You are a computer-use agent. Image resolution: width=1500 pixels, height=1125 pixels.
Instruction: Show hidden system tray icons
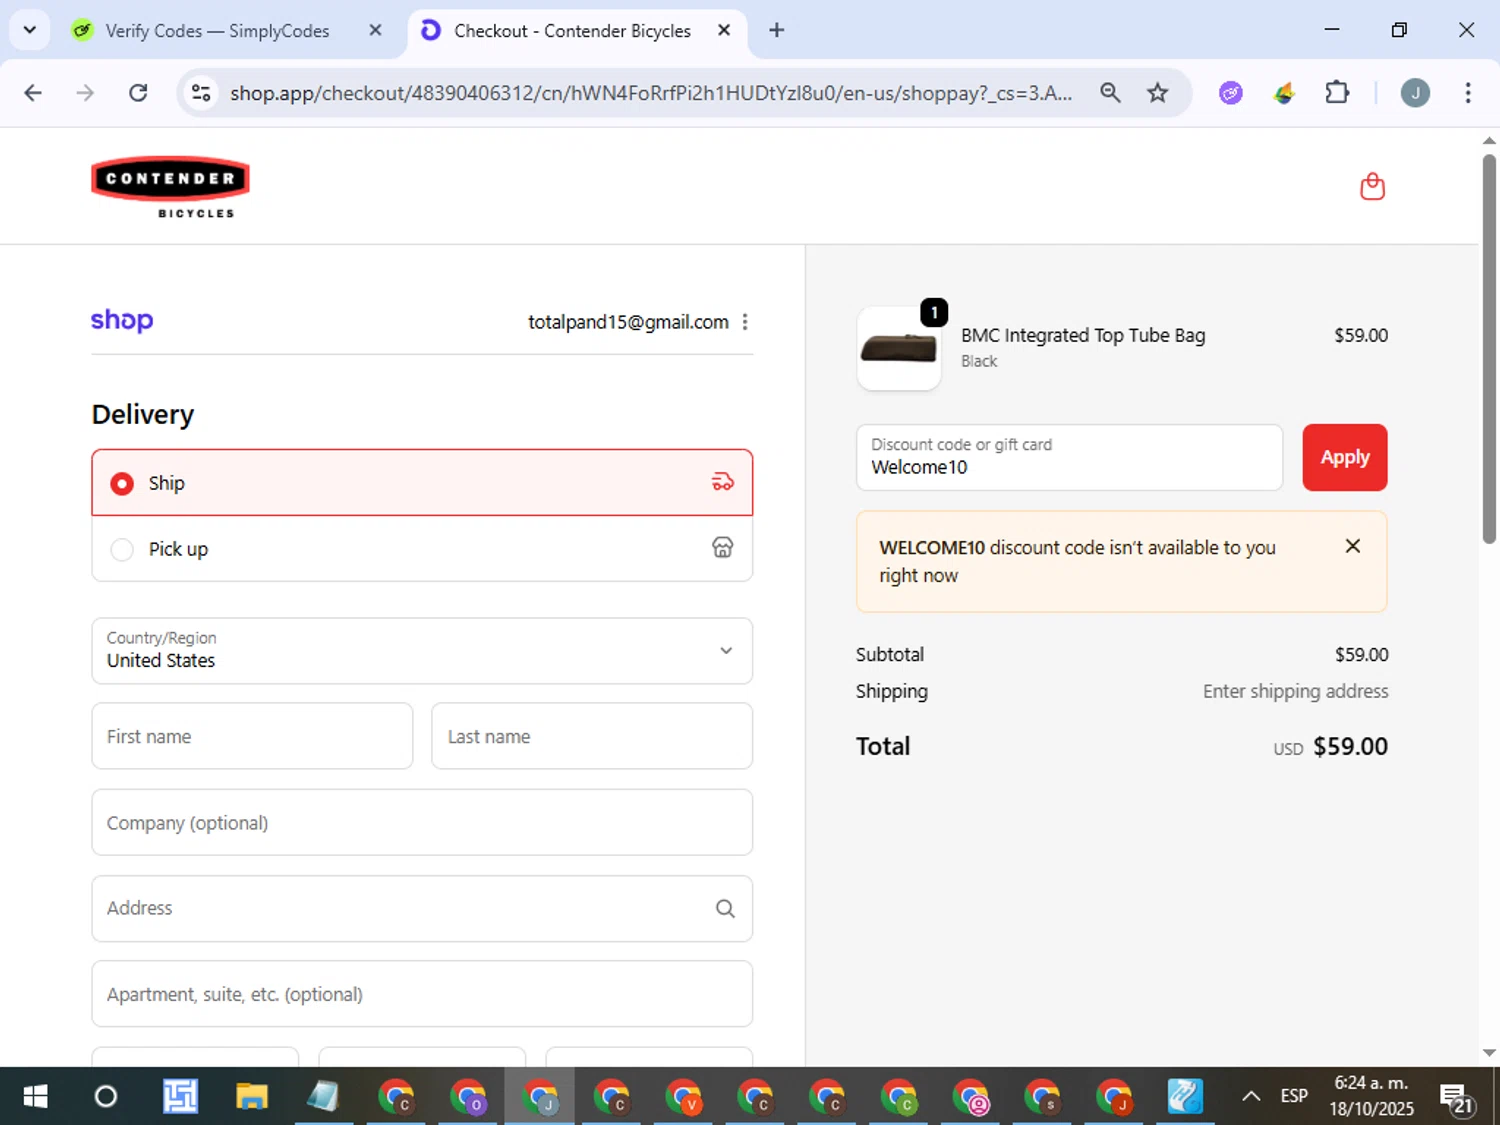coord(1250,1096)
